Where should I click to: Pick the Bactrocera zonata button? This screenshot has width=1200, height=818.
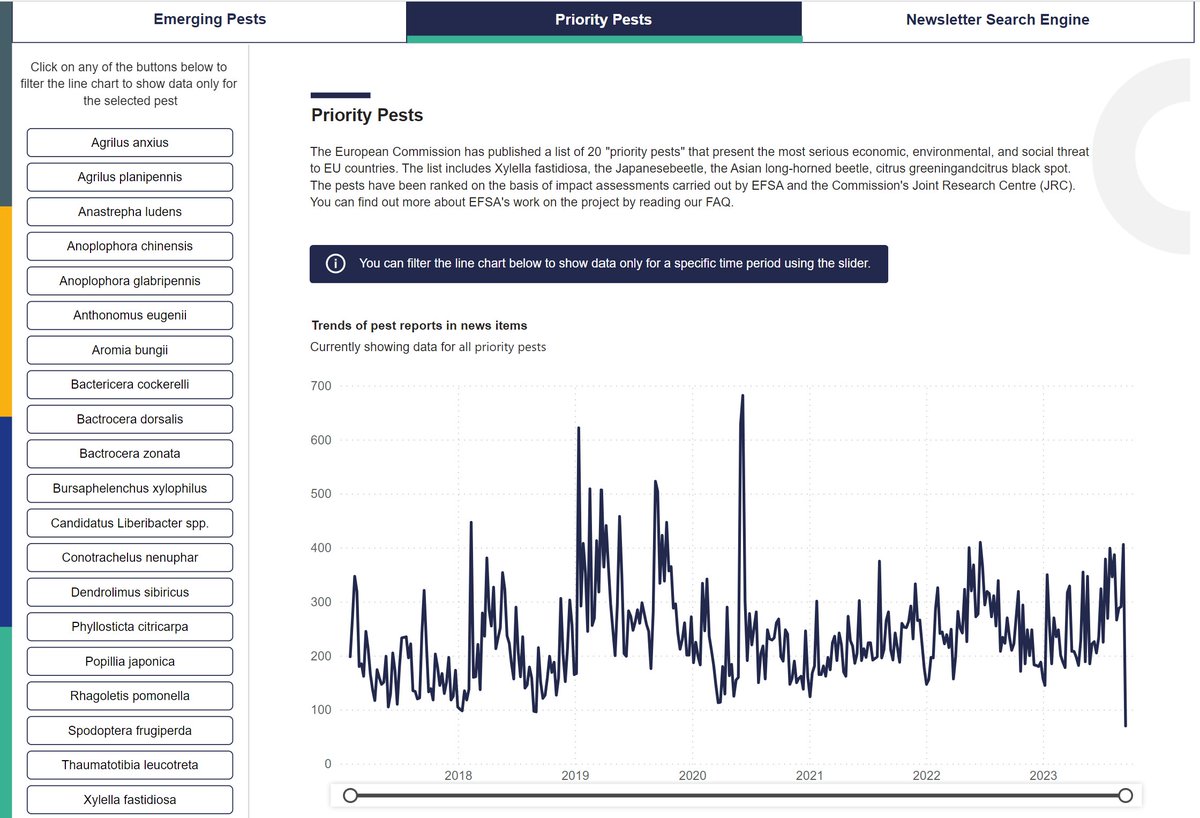click(130, 453)
